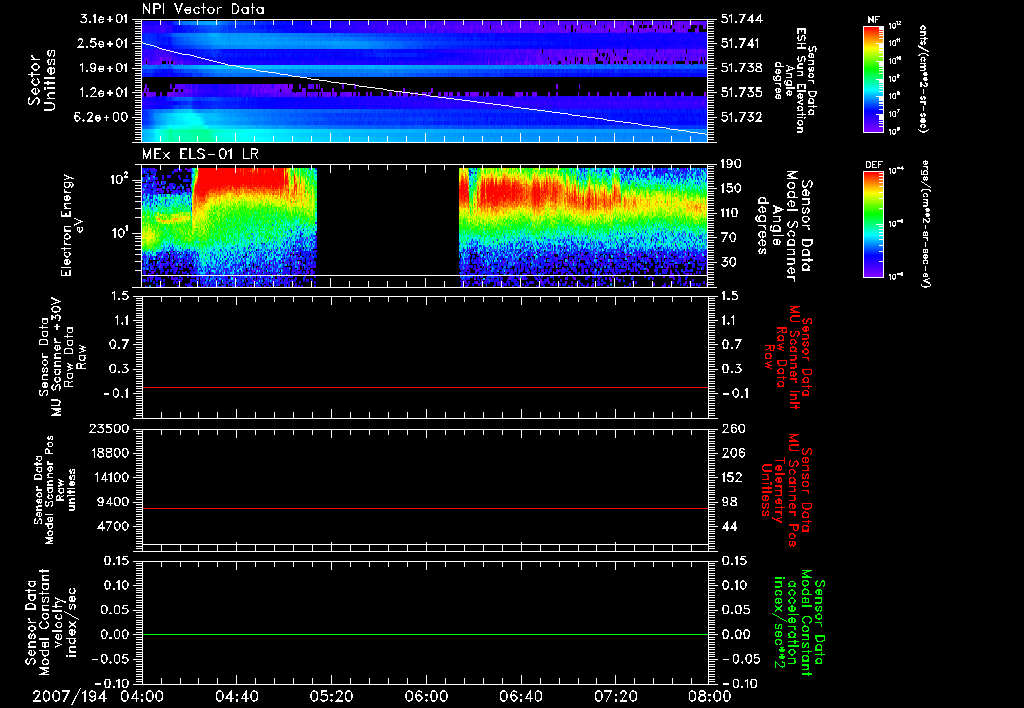This screenshot has width=1024, height=708.
Task: Click the 1.2e+01 sector tick label
Action: (104, 93)
